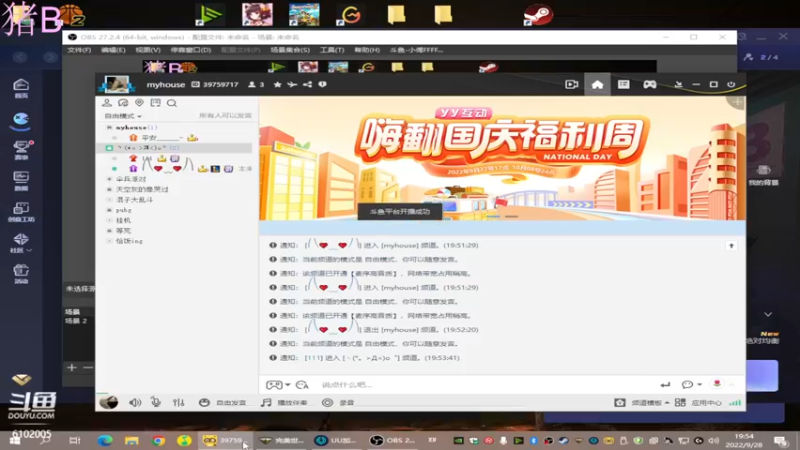Click the airplane icon in YY header

(292, 84)
